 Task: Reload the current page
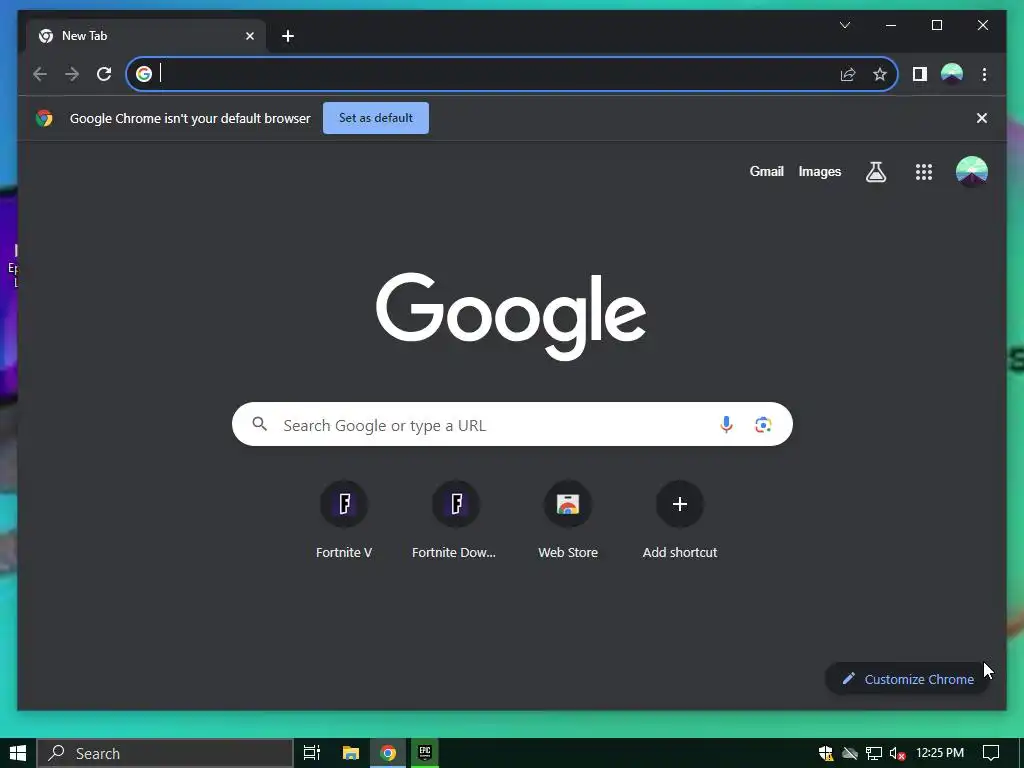click(x=104, y=74)
